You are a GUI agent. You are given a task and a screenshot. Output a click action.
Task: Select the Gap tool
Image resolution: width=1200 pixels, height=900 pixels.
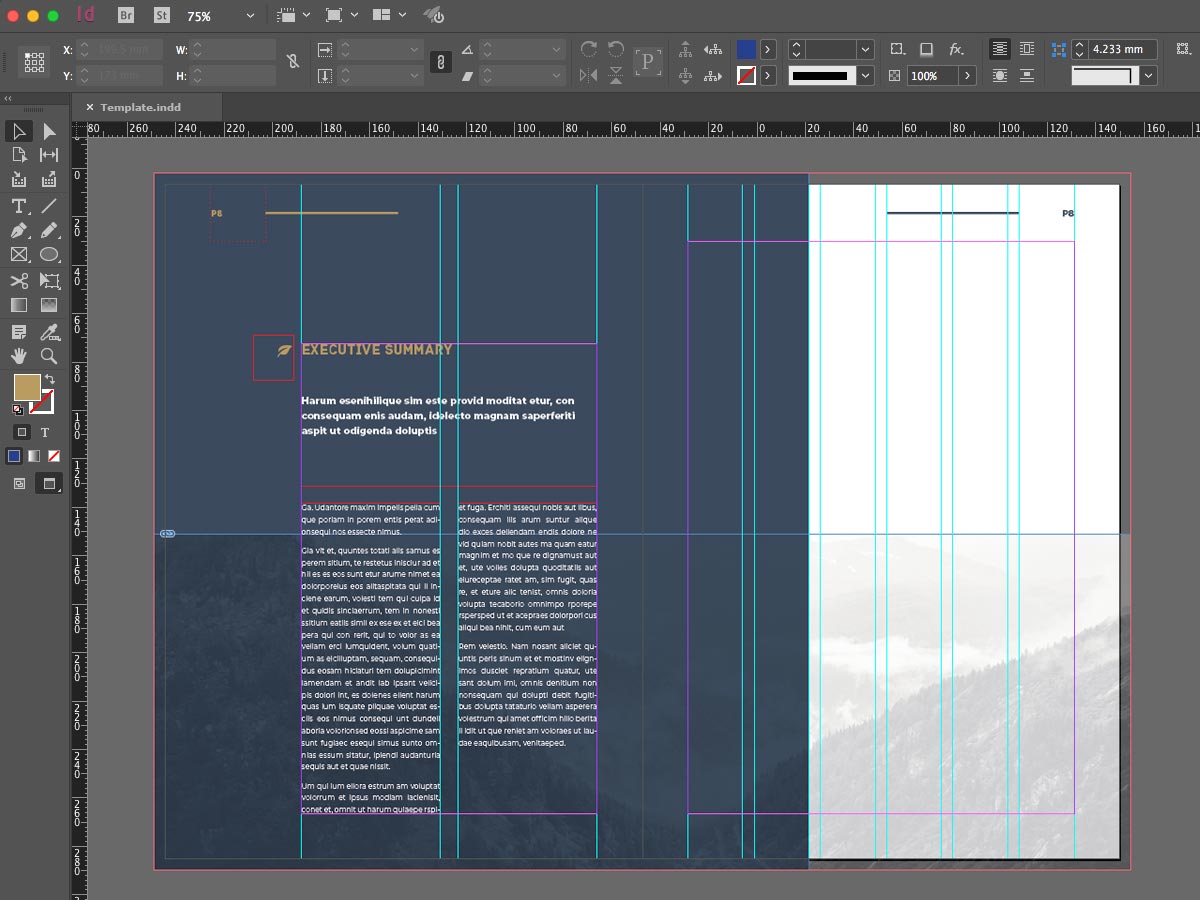click(49, 155)
